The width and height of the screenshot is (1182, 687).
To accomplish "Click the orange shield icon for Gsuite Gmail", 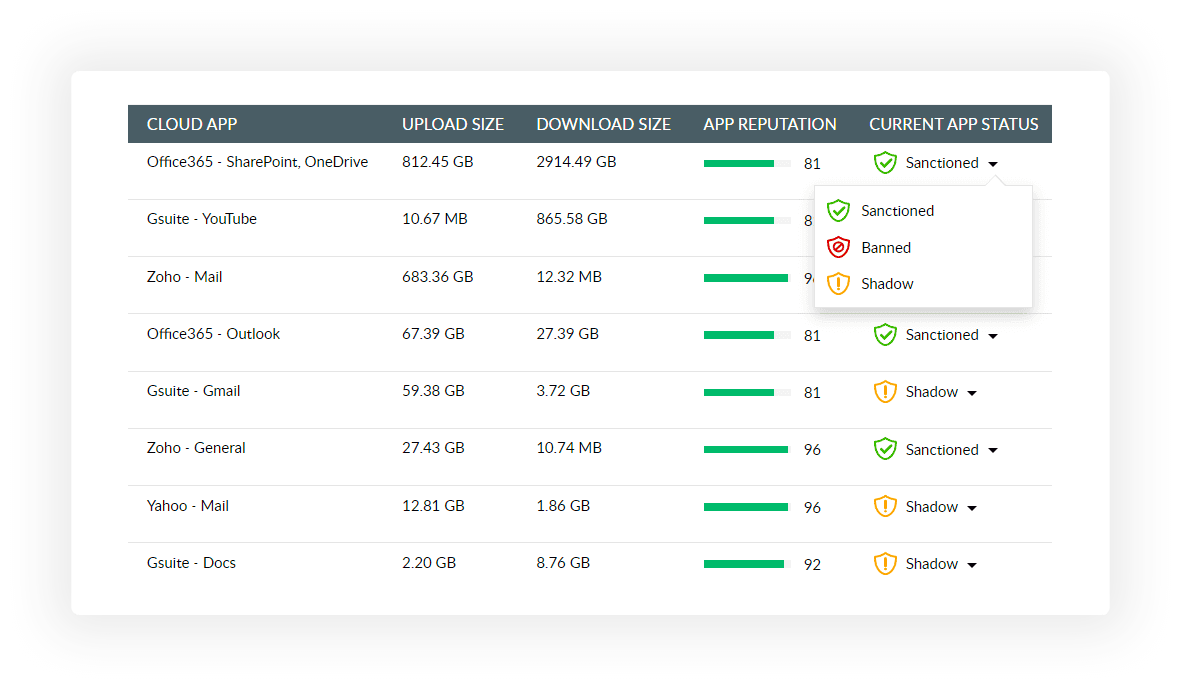I will pyautogui.click(x=885, y=392).
